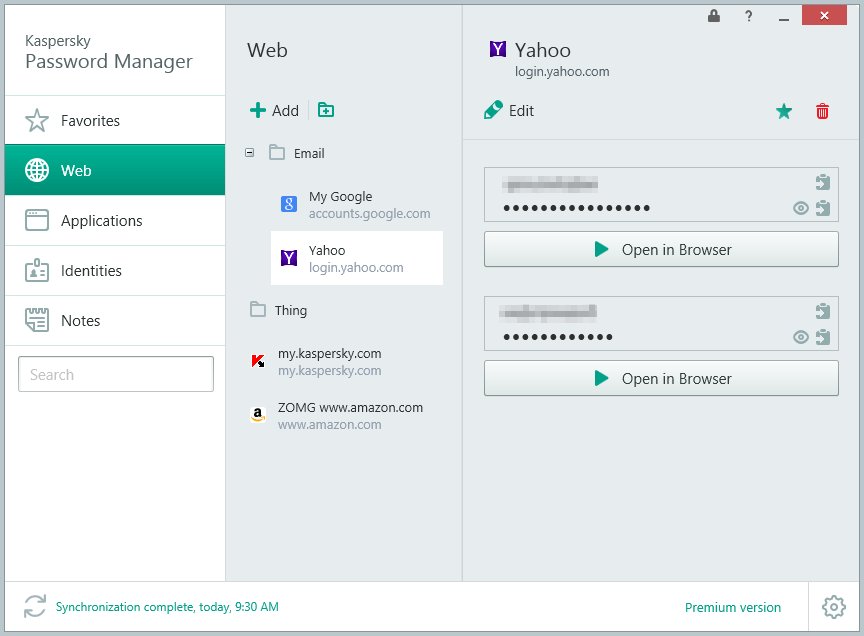Reveal the second account's password with eye icon
This screenshot has height=636, width=864.
coord(801,337)
